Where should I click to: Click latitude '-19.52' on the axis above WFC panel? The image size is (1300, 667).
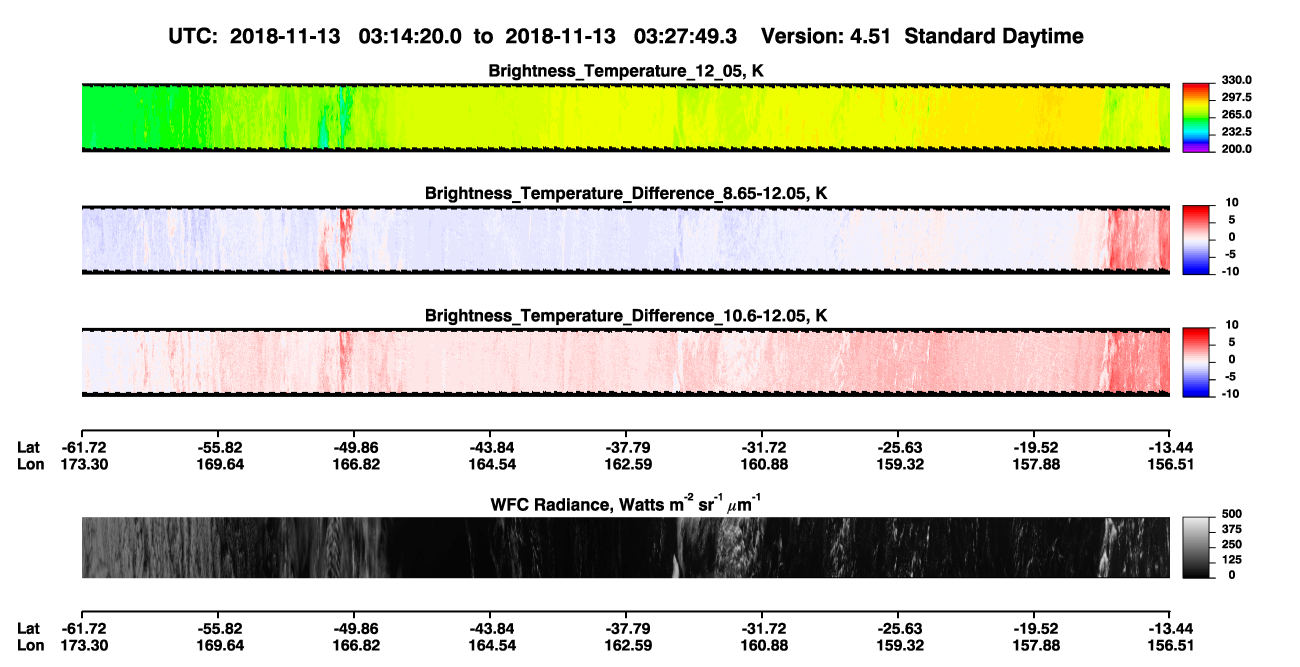click(1034, 447)
